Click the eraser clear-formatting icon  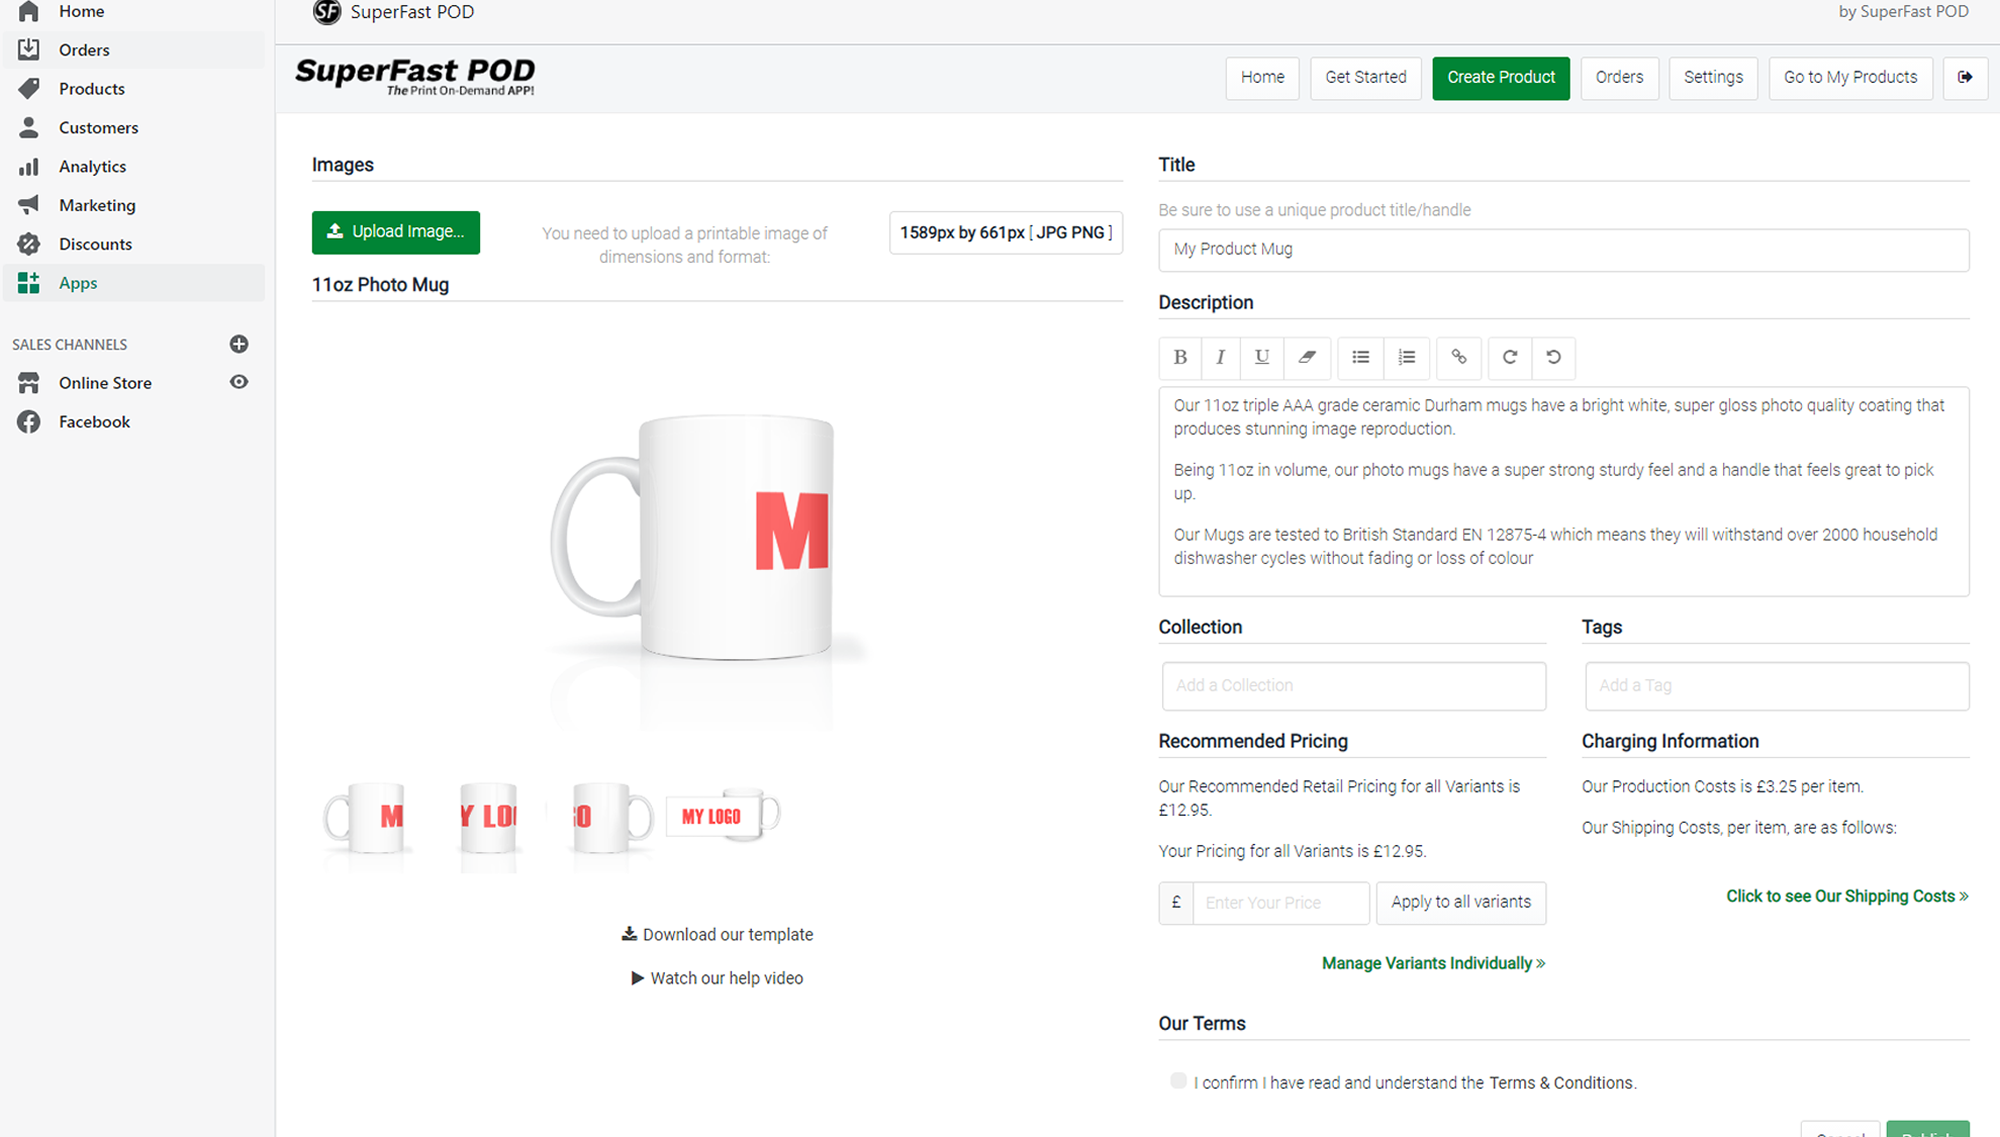[x=1307, y=357]
